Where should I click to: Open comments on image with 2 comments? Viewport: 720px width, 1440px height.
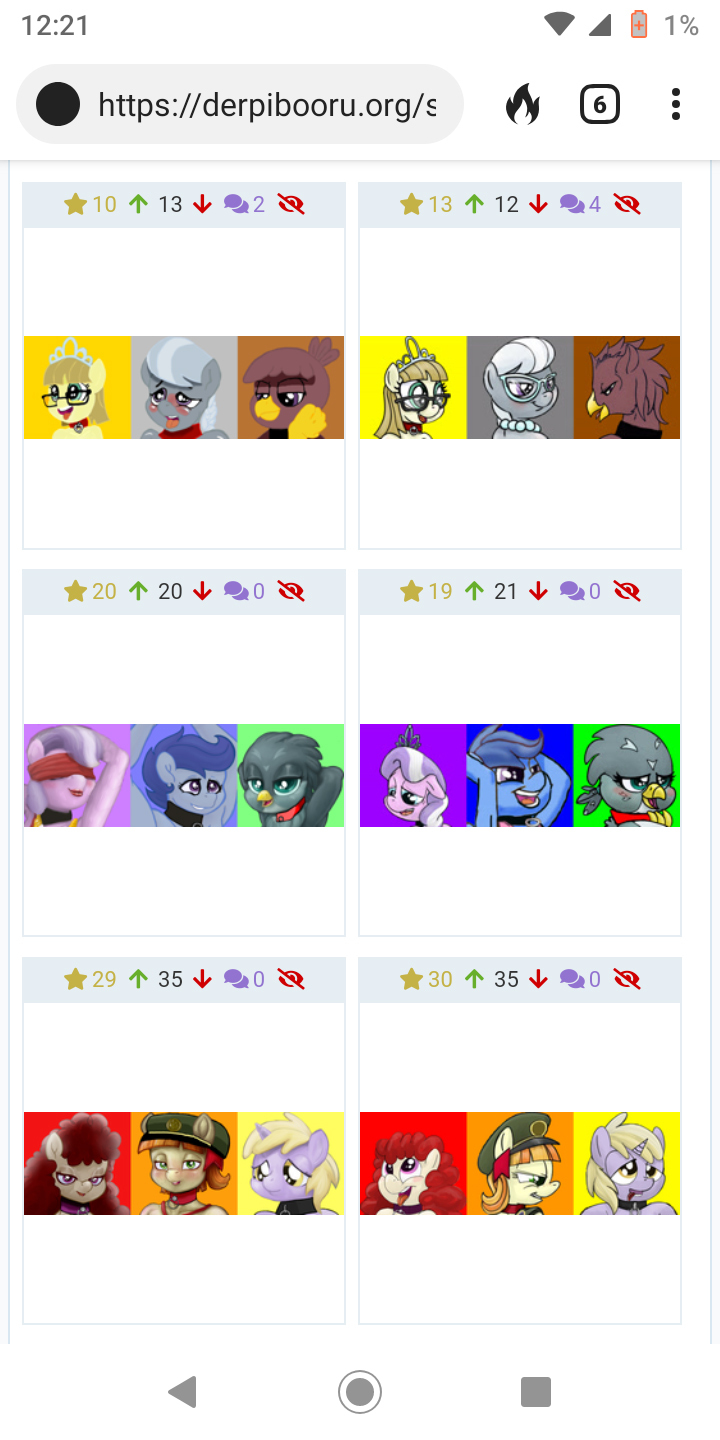245,205
